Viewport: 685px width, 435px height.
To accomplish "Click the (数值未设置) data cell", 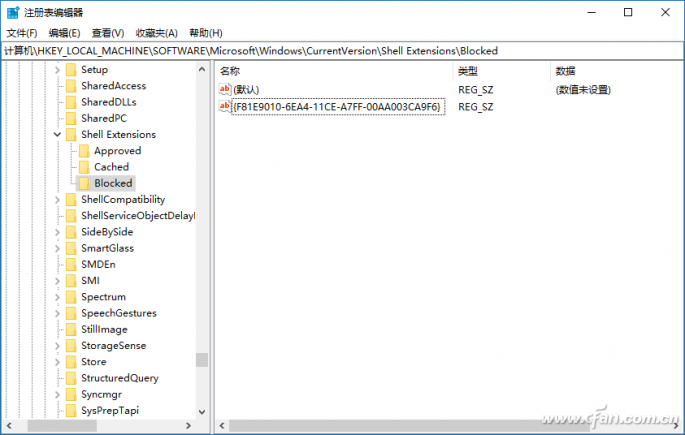I will (x=583, y=90).
